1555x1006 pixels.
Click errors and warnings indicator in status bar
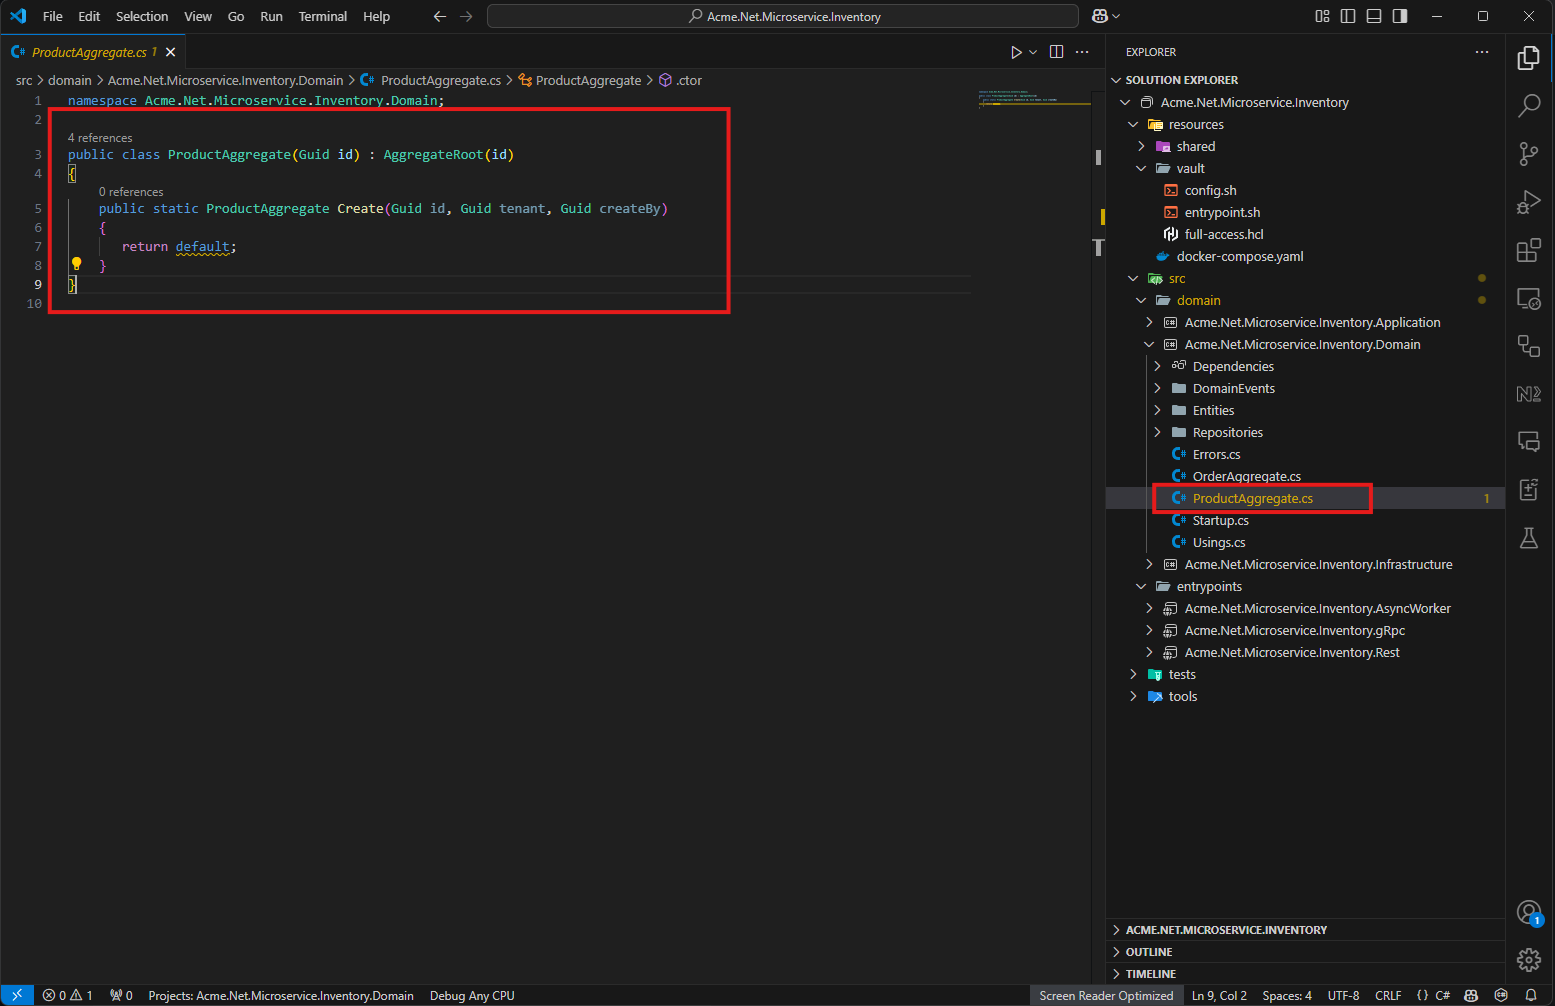coord(68,995)
